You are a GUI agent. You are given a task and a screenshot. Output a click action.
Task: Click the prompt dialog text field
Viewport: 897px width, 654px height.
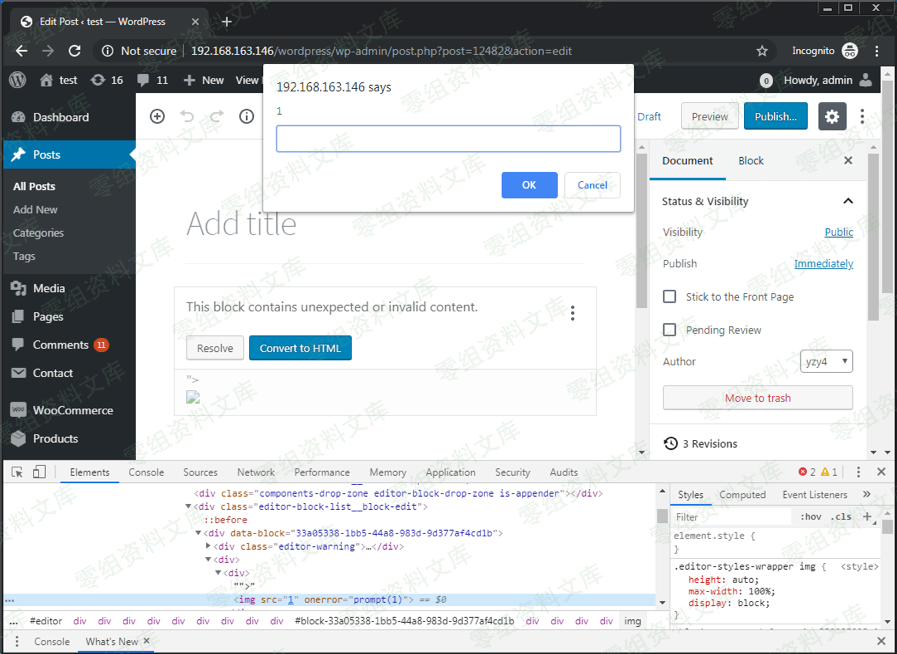(448, 139)
